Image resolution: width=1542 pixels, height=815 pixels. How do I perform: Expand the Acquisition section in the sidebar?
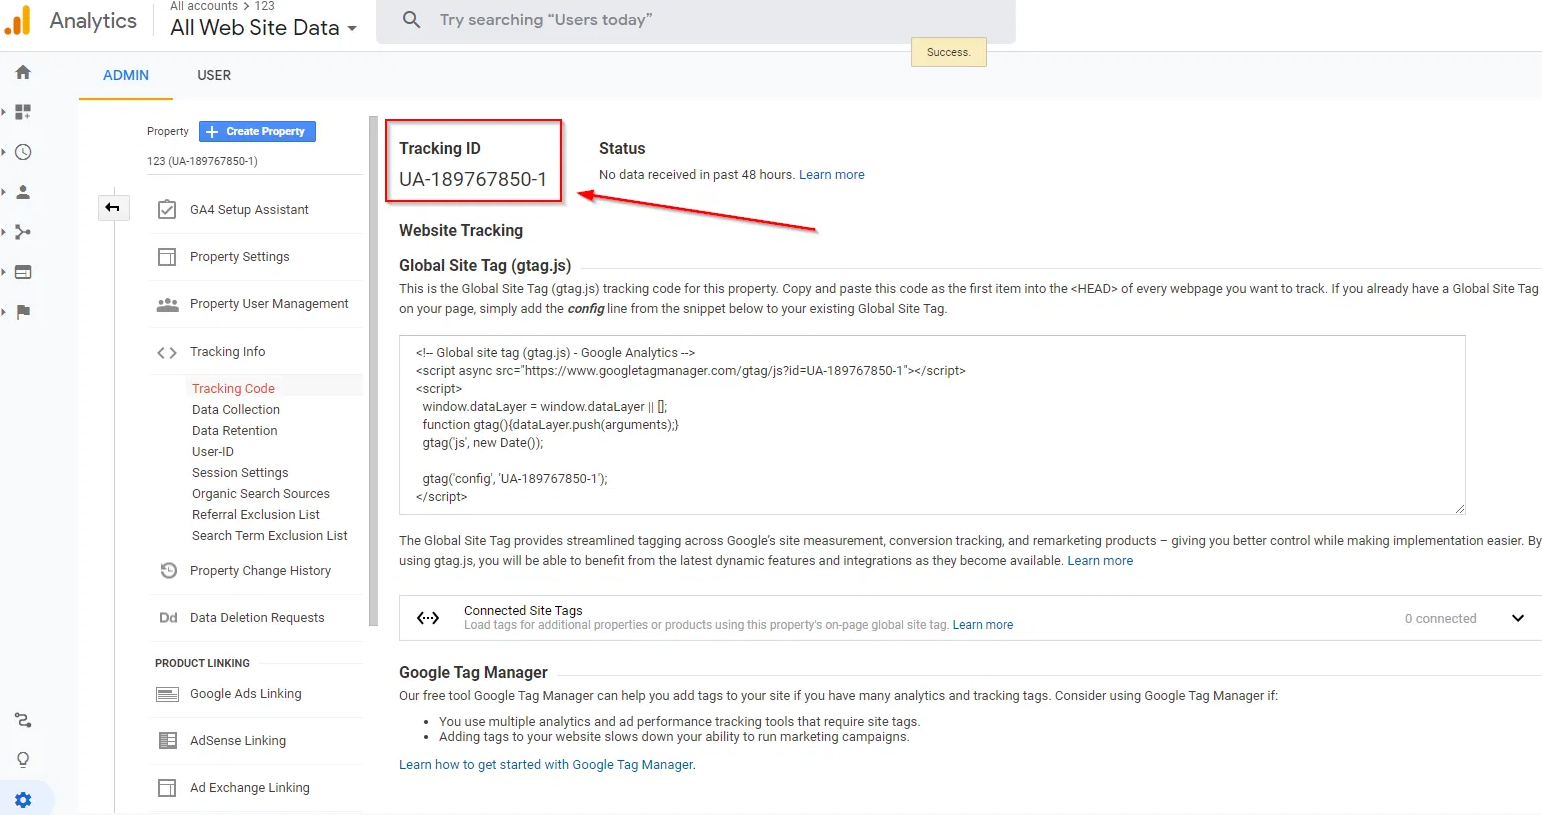pyautogui.click(x=22, y=232)
